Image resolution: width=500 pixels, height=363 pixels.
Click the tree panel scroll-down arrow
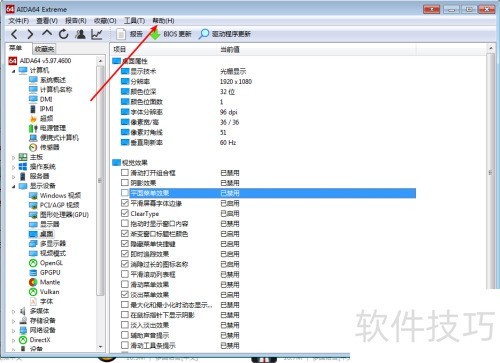pos(101,347)
